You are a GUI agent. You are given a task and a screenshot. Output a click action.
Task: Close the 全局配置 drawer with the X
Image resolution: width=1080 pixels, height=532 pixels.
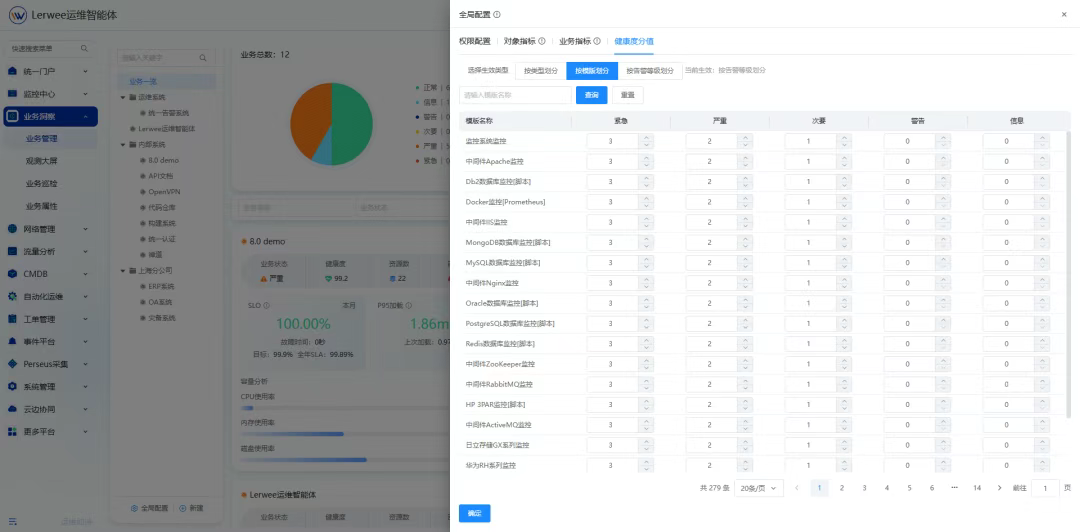[1063, 15]
